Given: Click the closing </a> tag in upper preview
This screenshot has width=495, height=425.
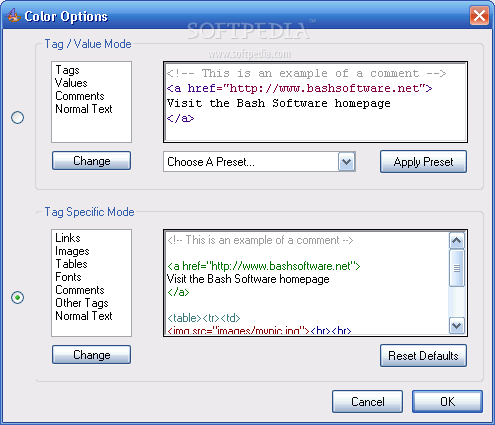Looking at the screenshot, I should [180, 118].
